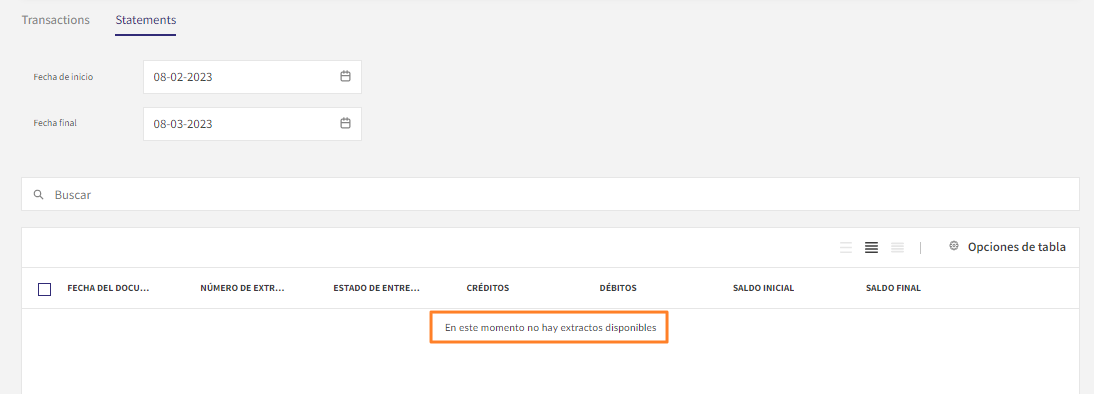Sort by NÚMERO DE EXTR... column
This screenshot has width=1094, height=394.
tap(243, 288)
